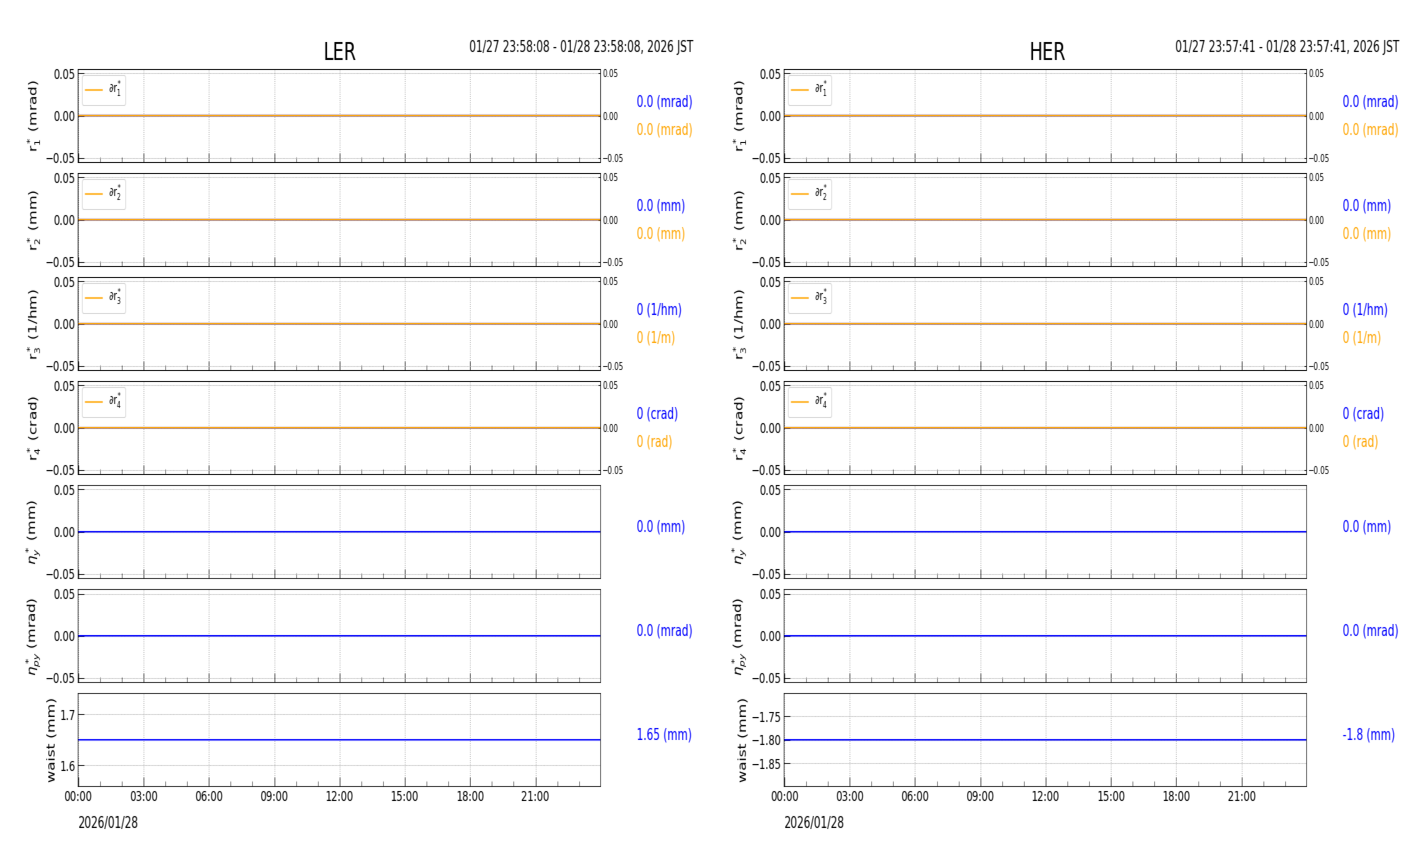Viewport: 1412px width, 864px height.
Task: Click '0 (rad)' value in HER panel
Action: coord(1360,442)
